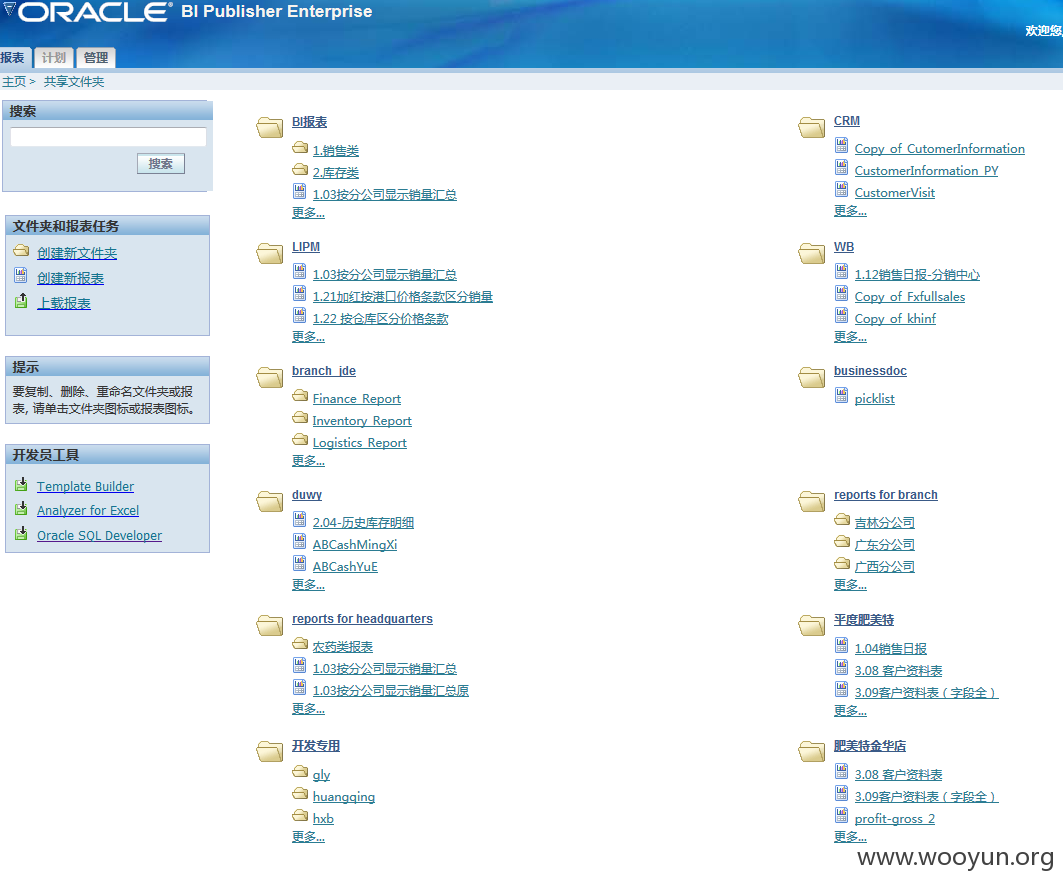
Task: Open the 广东分公司 folder link
Action: [885, 545]
